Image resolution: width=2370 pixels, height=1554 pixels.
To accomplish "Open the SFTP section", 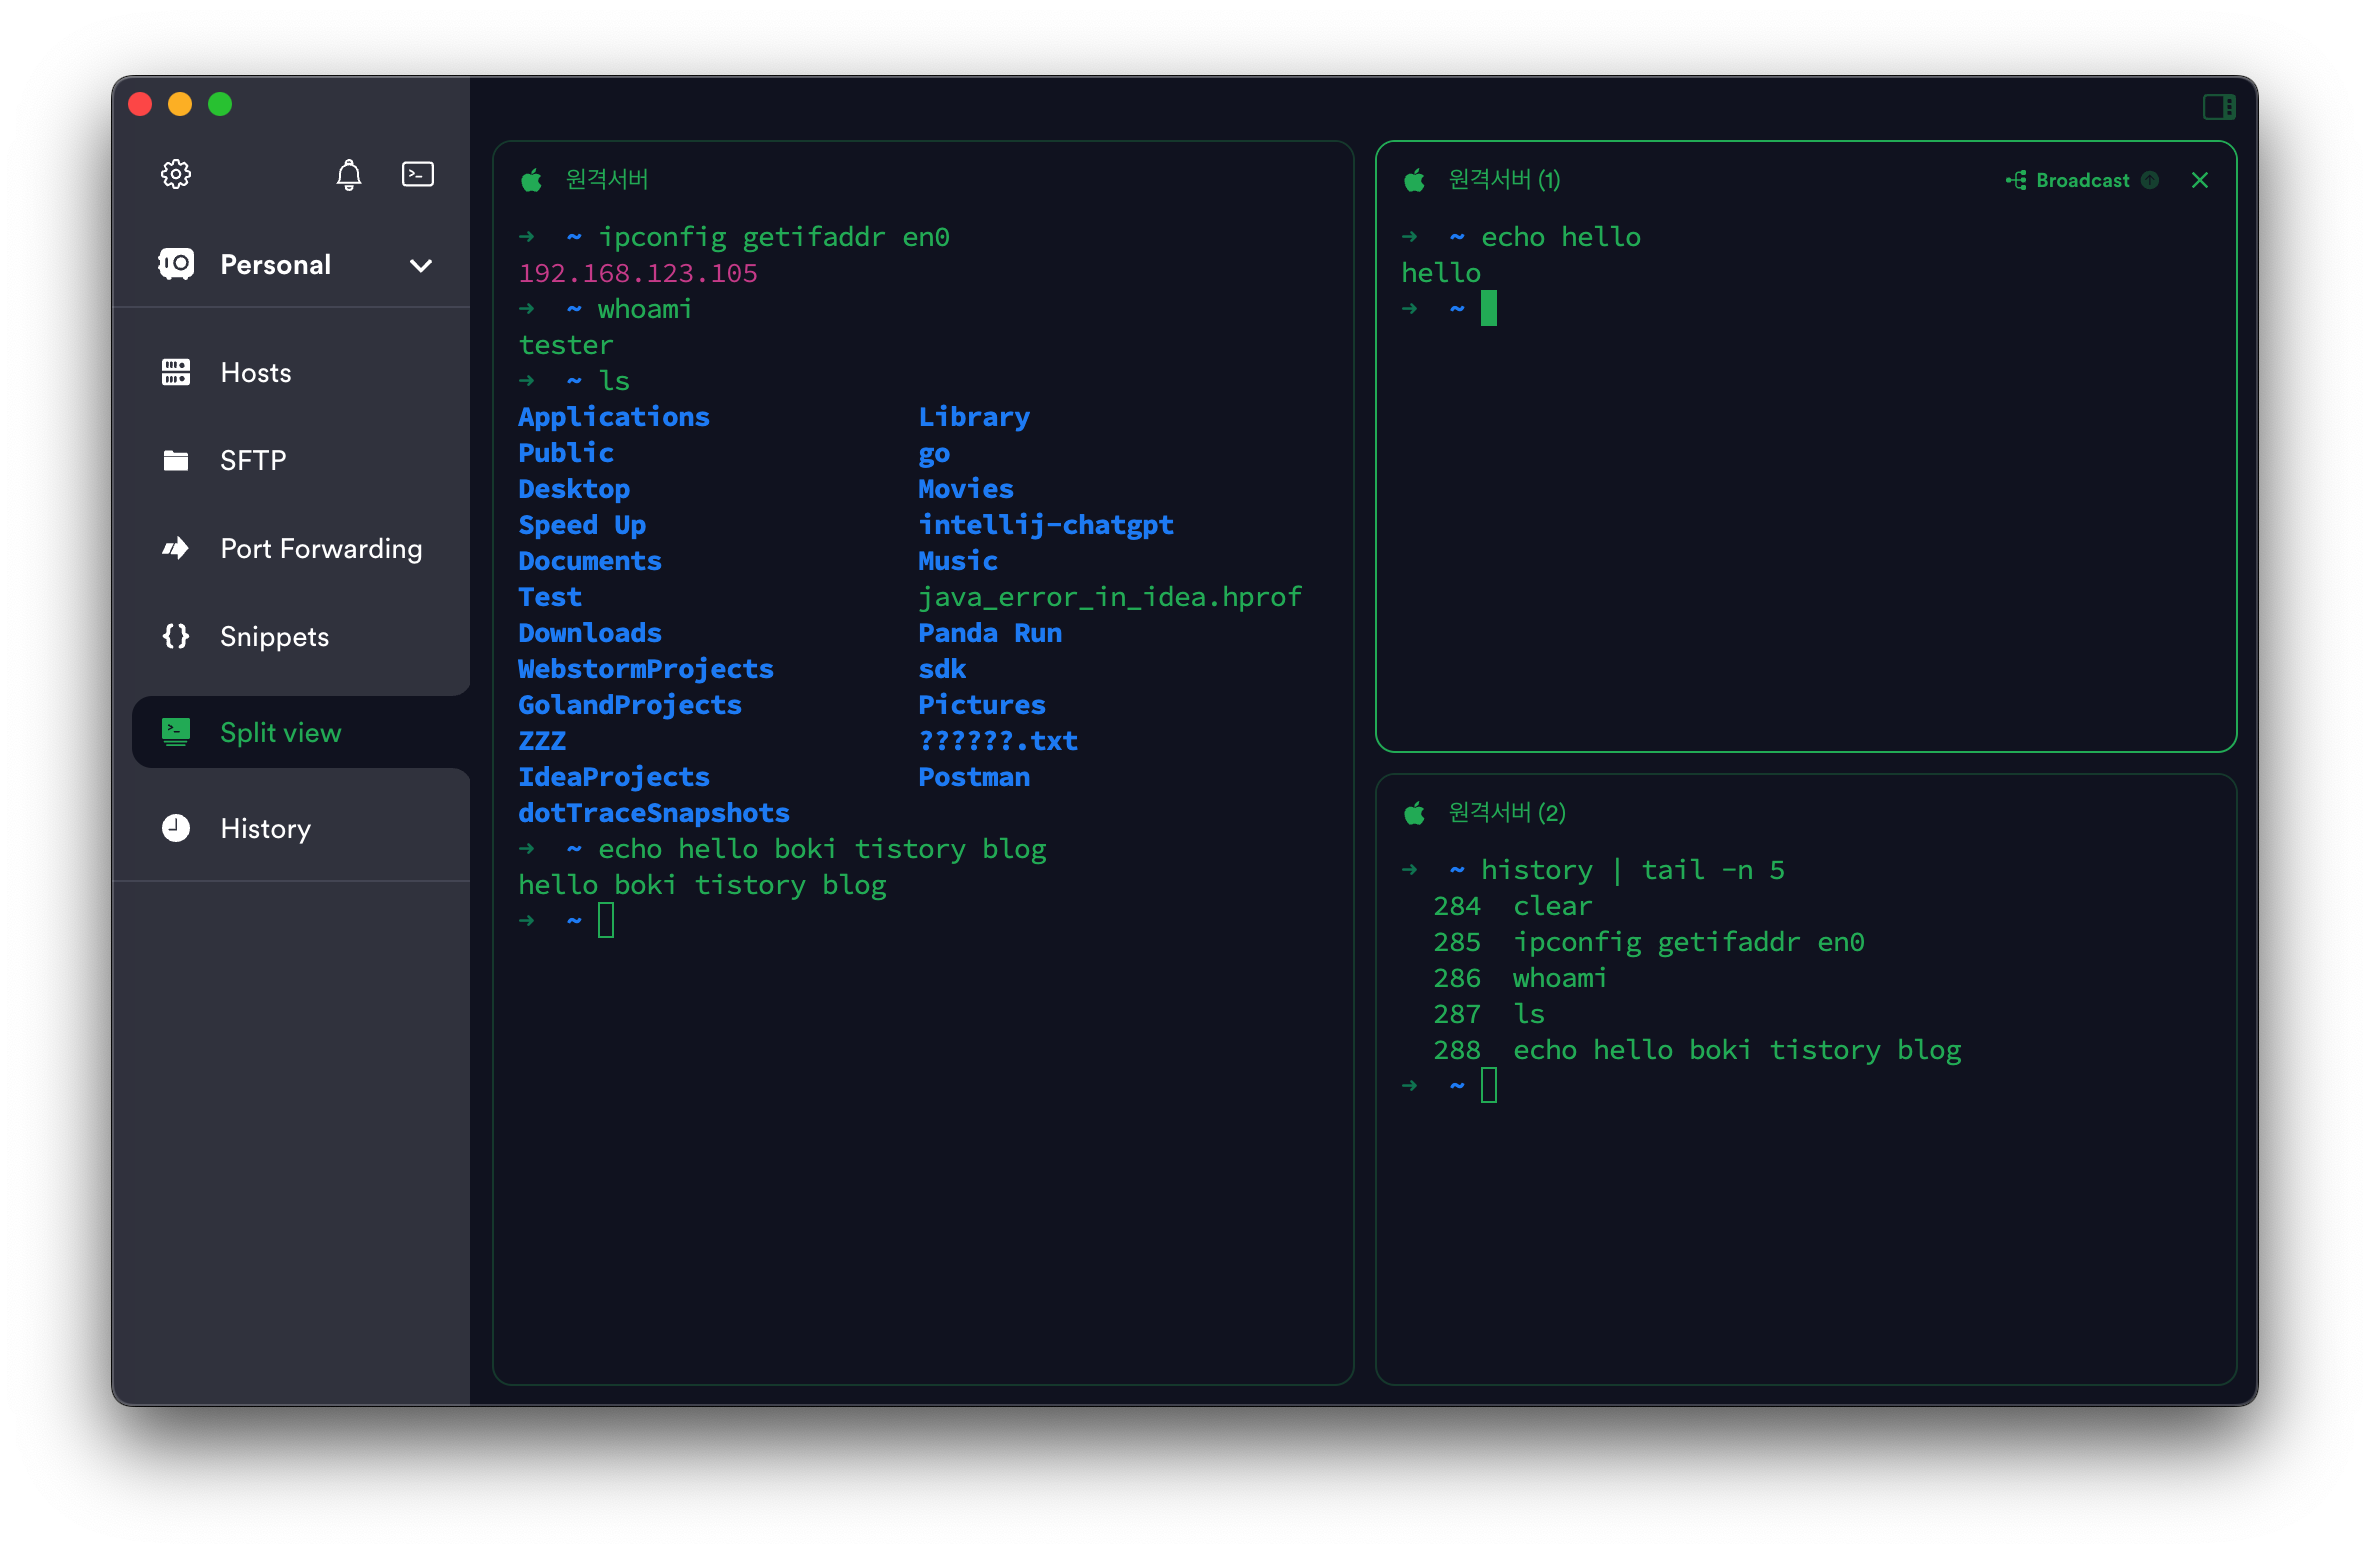I will point(253,460).
